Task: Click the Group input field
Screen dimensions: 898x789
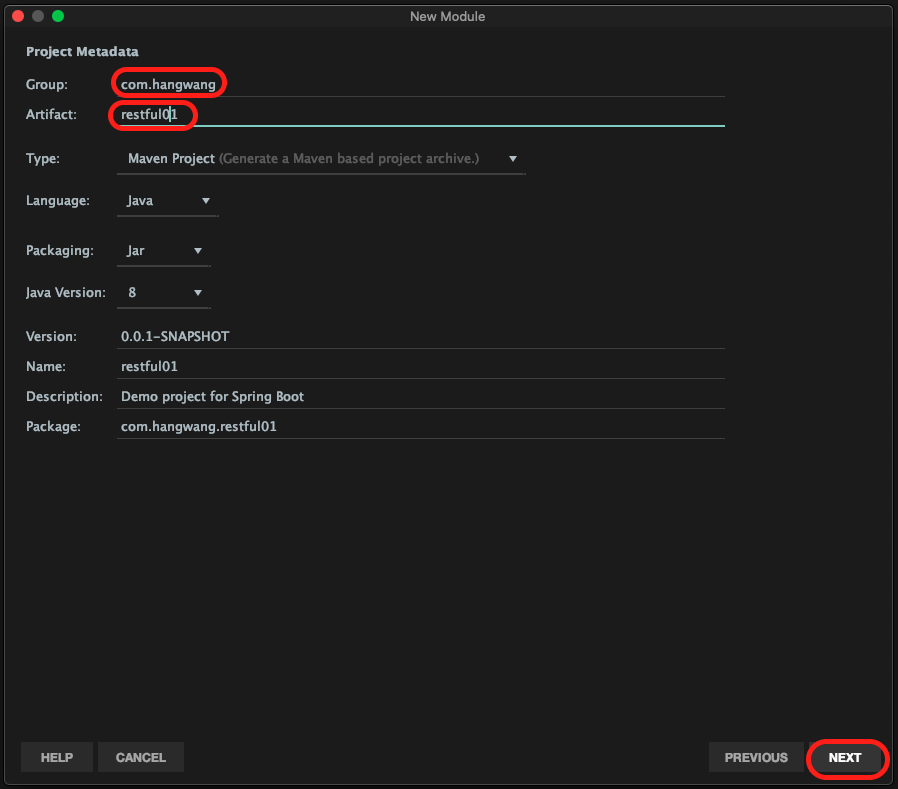Action: point(420,84)
